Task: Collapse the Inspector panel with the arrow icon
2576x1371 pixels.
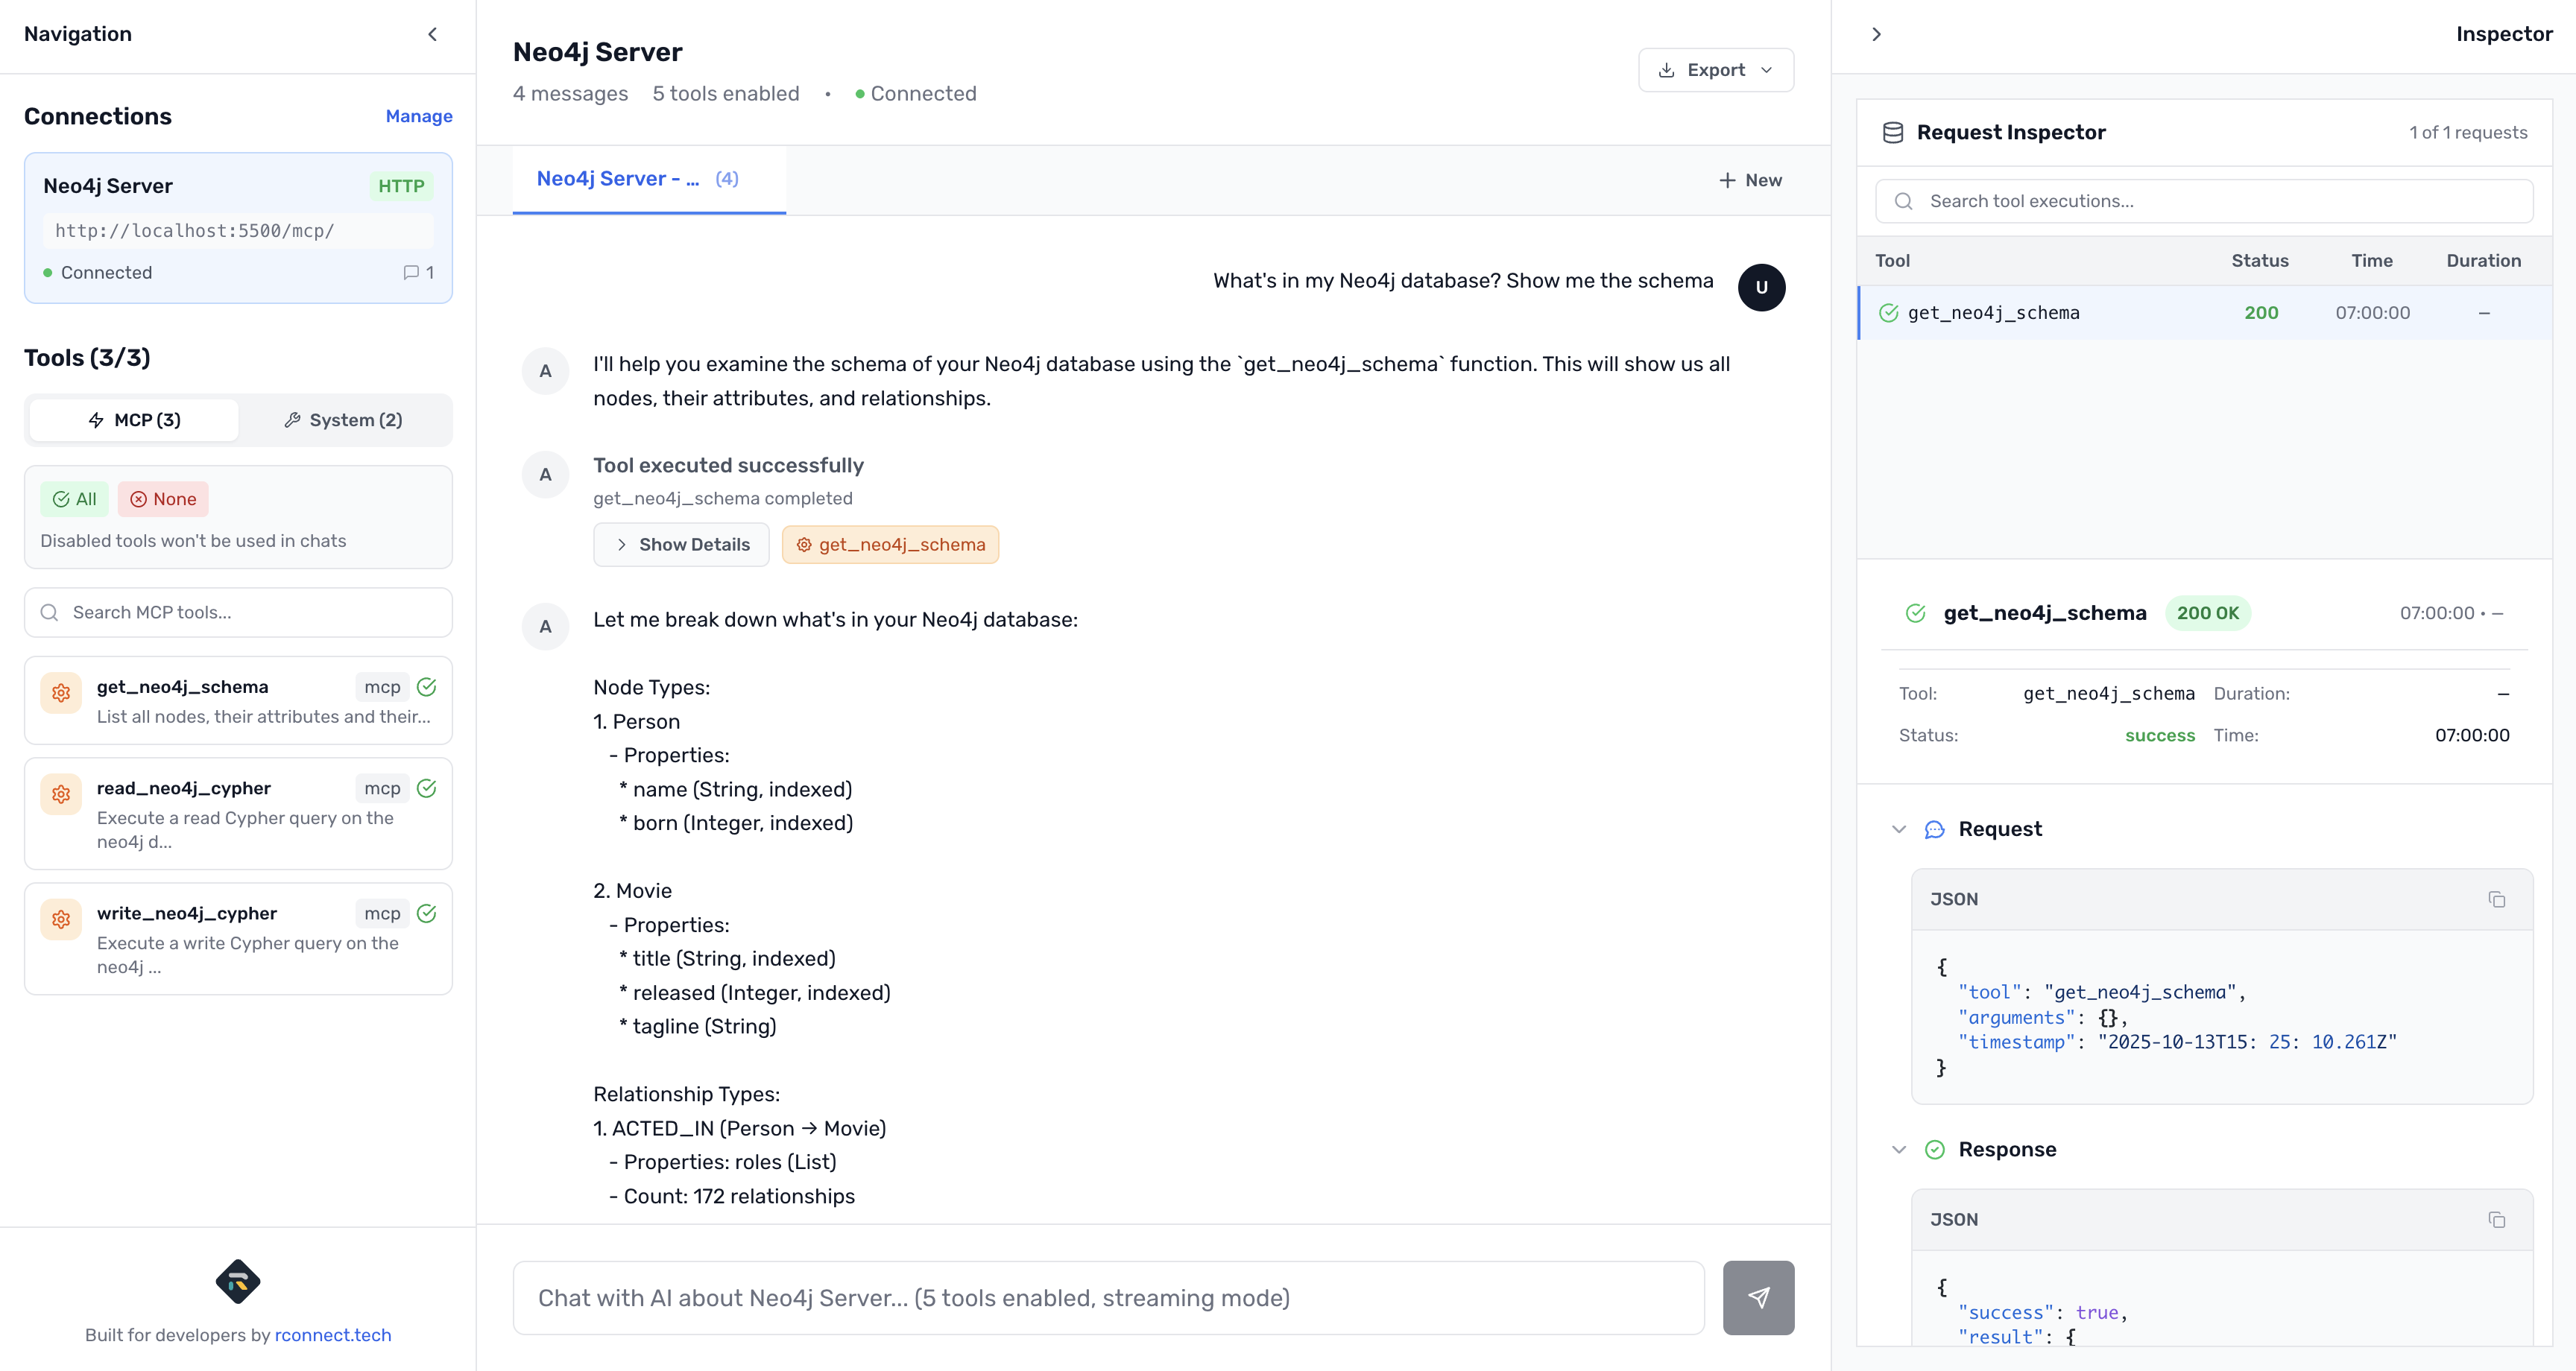Action: point(1876,34)
